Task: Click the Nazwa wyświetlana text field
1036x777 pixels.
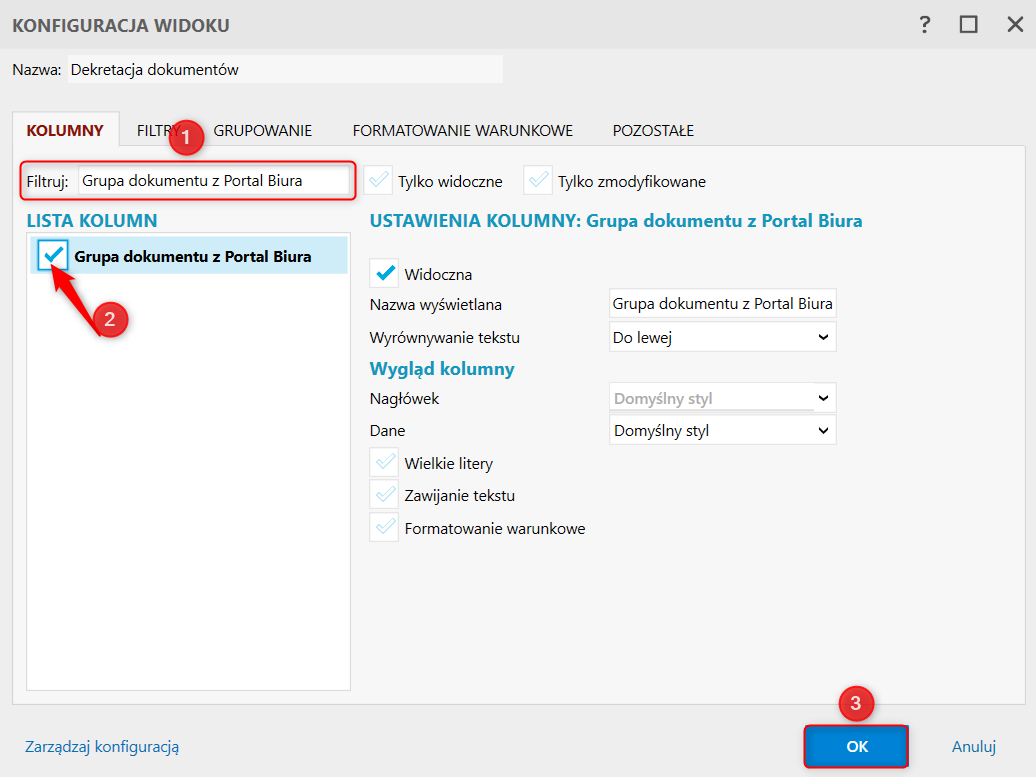Action: click(x=722, y=304)
